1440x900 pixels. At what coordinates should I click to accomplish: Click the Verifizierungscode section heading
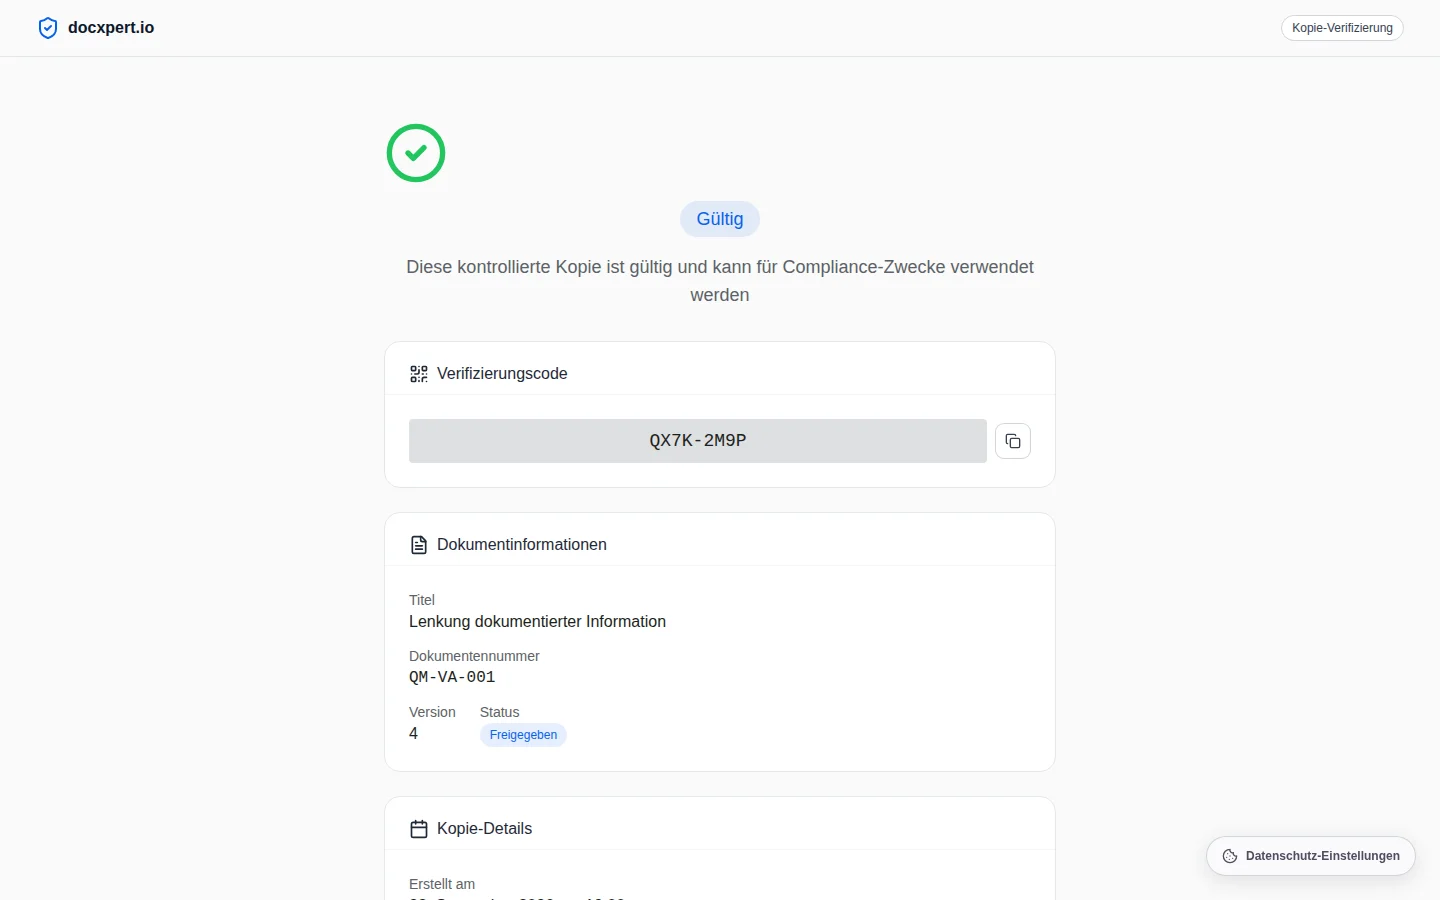pos(502,374)
